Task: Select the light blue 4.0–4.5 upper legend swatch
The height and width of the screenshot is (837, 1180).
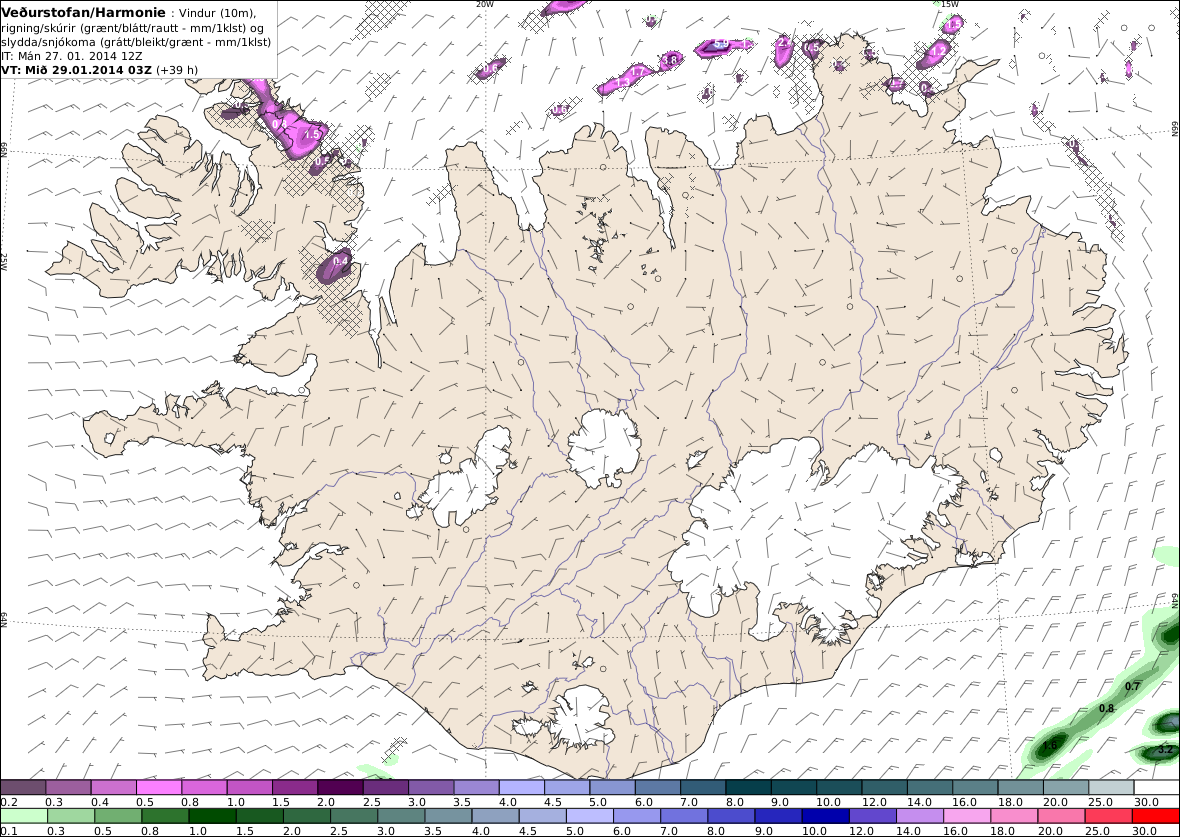Action: (522, 787)
